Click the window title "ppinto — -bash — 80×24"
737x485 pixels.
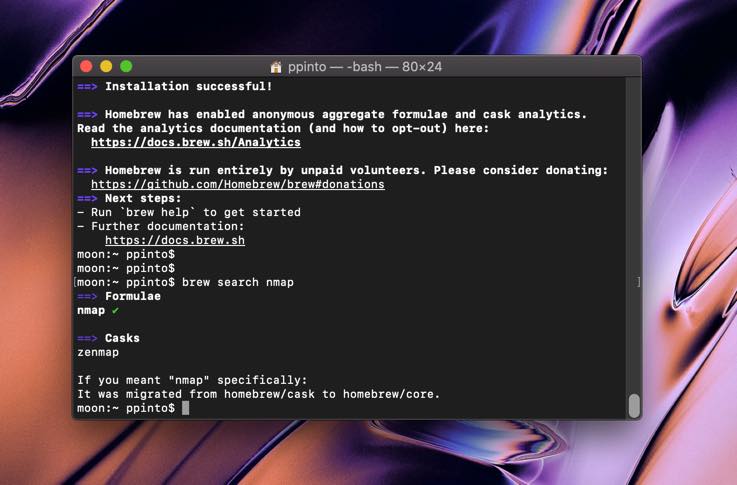[x=364, y=67]
